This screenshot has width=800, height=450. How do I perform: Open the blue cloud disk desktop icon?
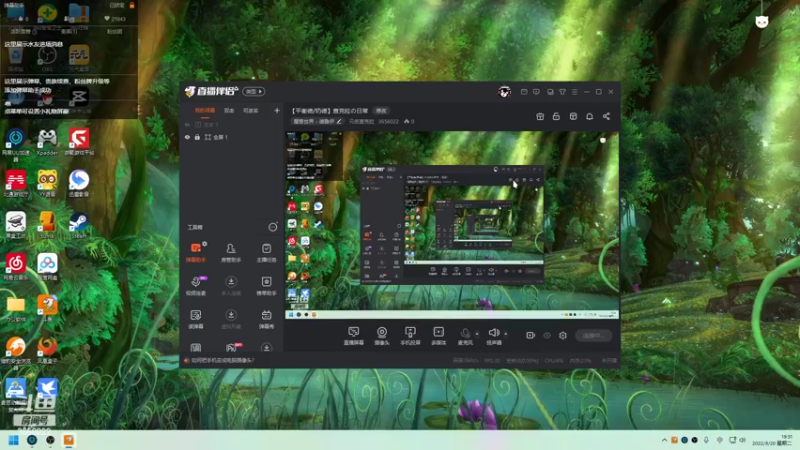[x=47, y=267]
